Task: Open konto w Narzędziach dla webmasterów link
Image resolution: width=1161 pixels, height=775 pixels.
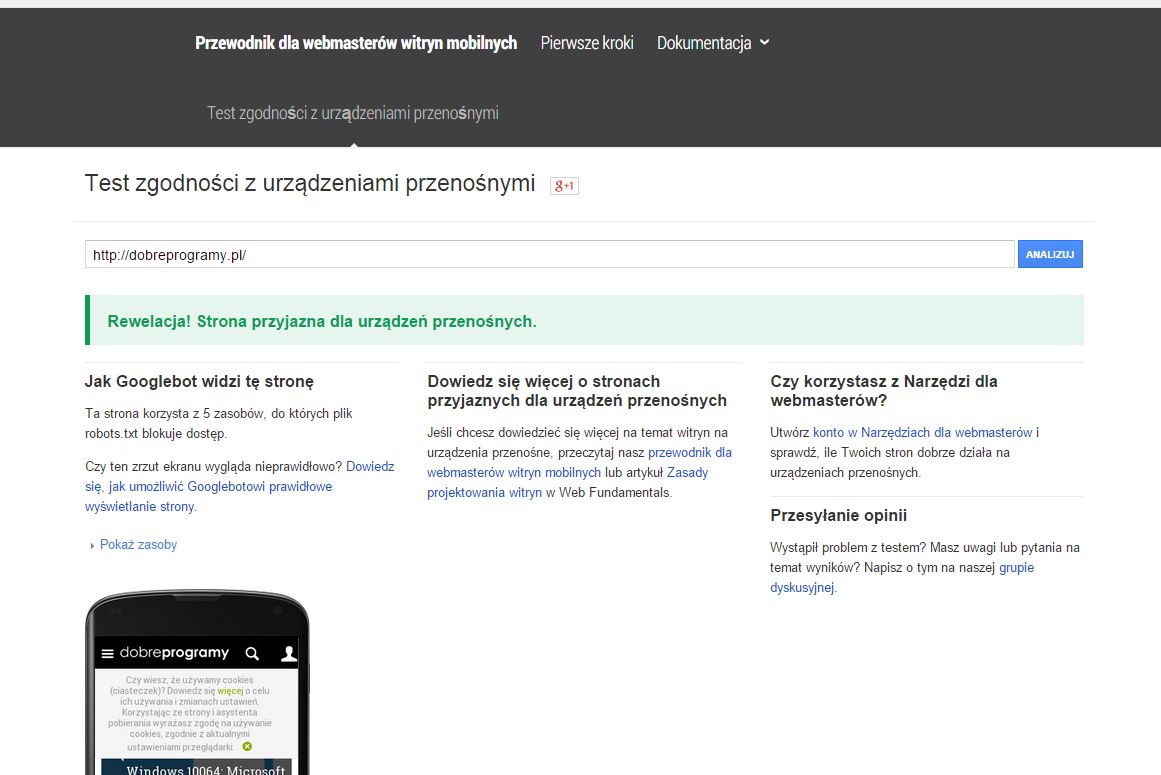Action: [923, 432]
